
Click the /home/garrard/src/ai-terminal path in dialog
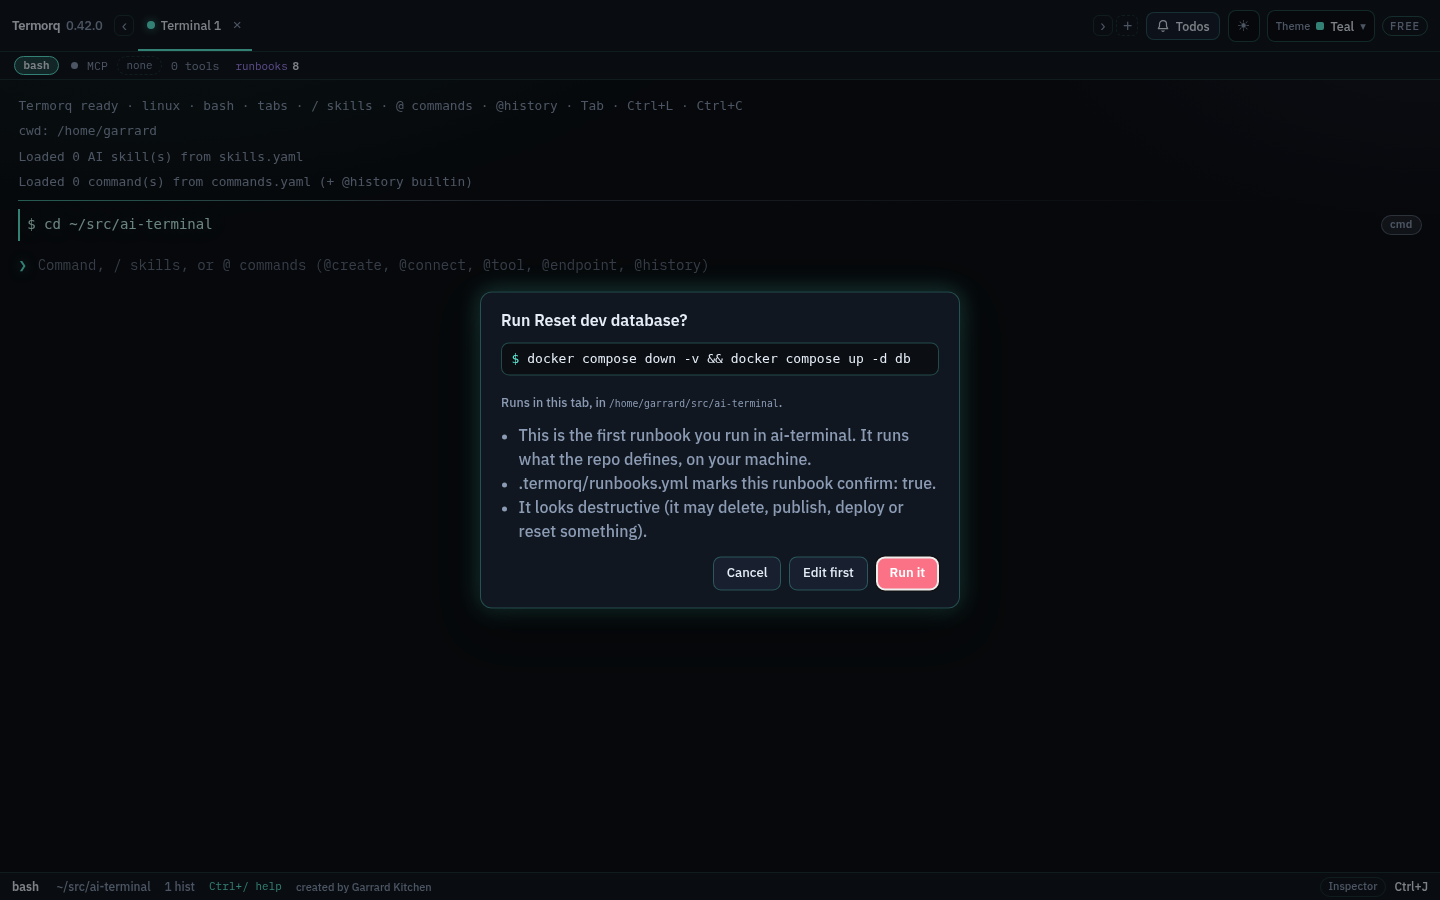694,404
